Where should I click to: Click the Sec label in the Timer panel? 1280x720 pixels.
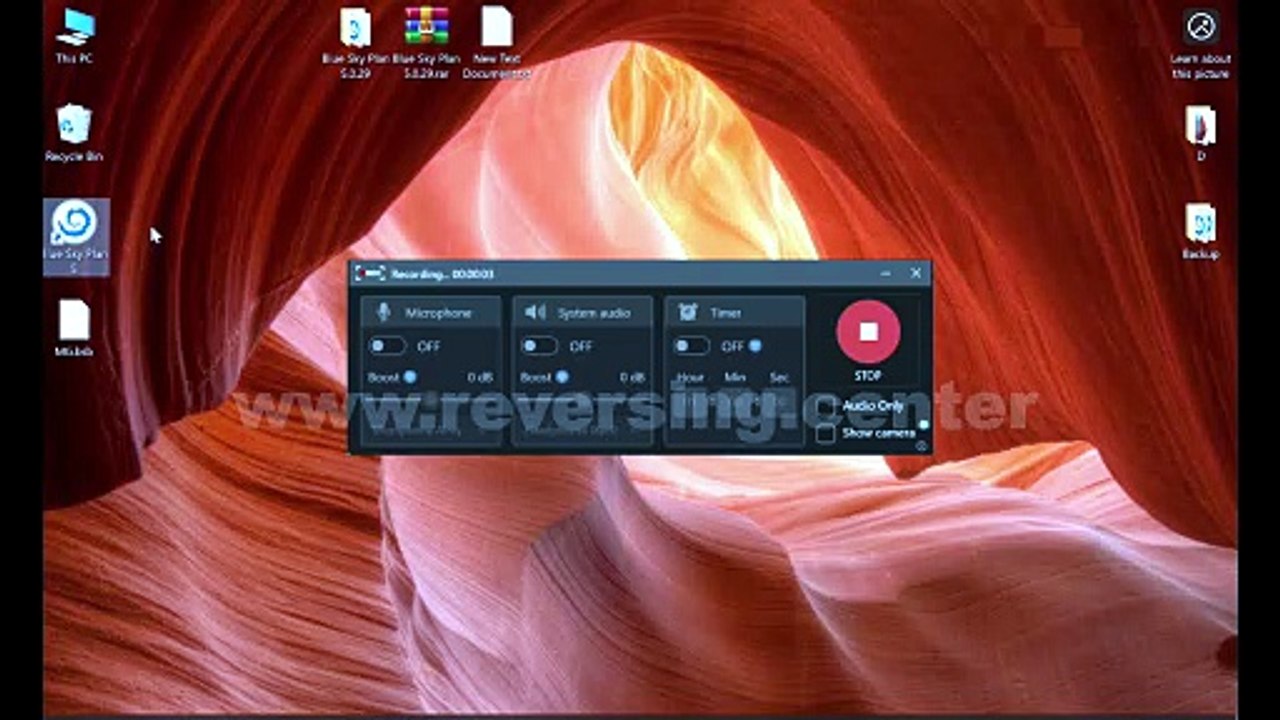point(779,377)
